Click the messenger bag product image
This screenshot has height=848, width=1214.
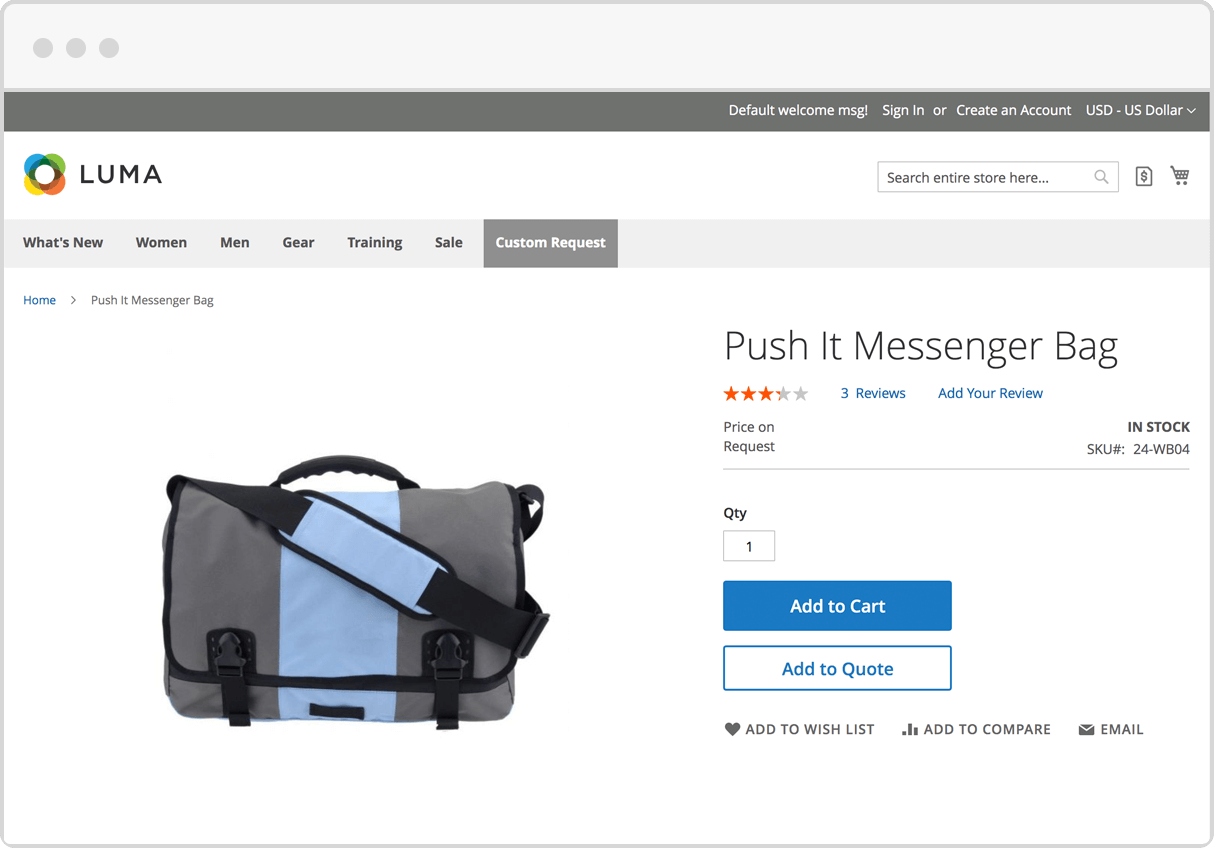coord(356,589)
